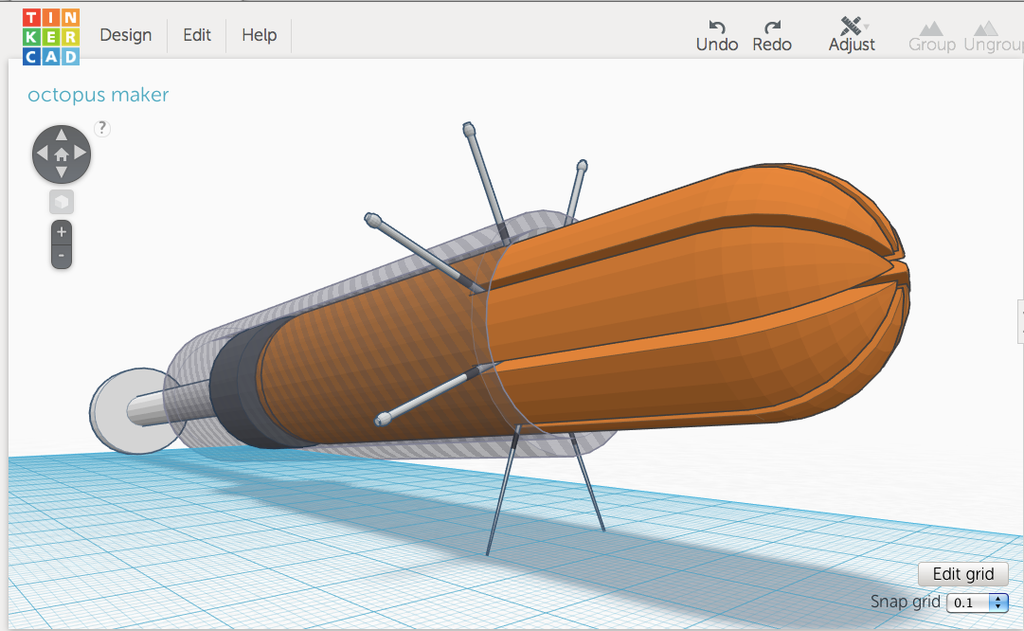This screenshot has width=1024, height=631.
Task: Zoom out with the minus button
Action: point(61,256)
